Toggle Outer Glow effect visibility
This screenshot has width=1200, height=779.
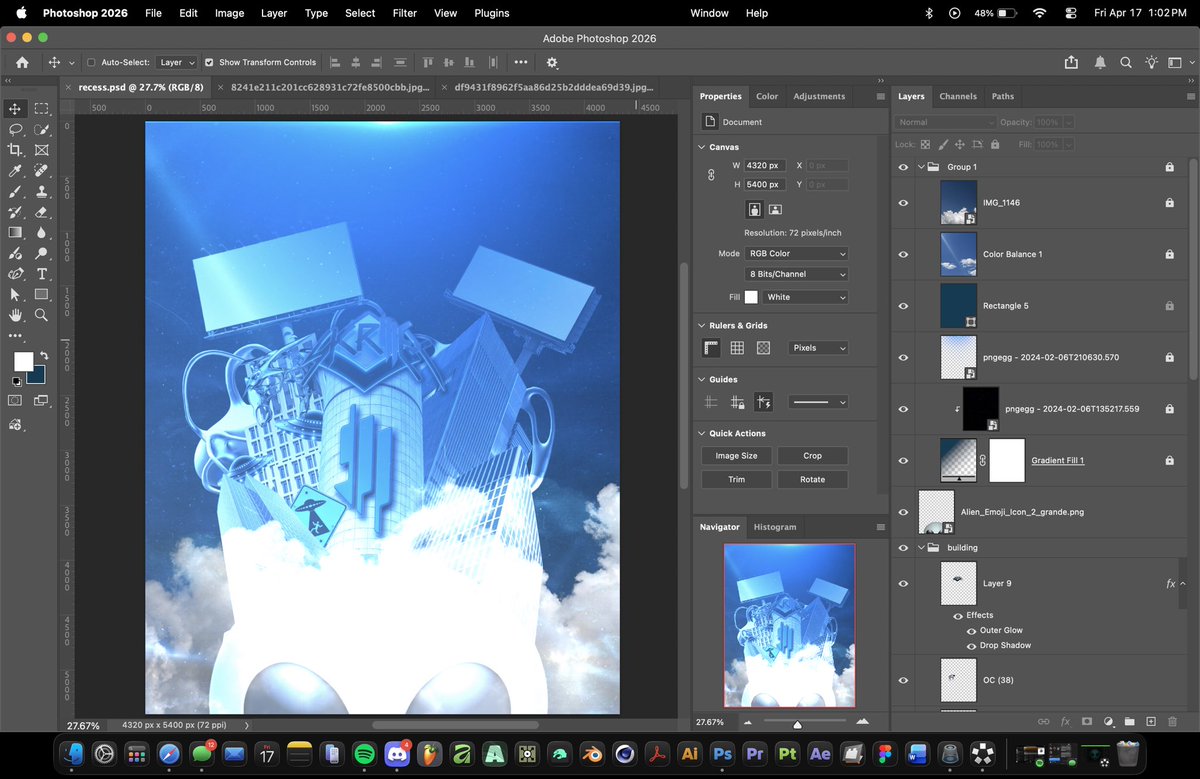[x=971, y=631]
